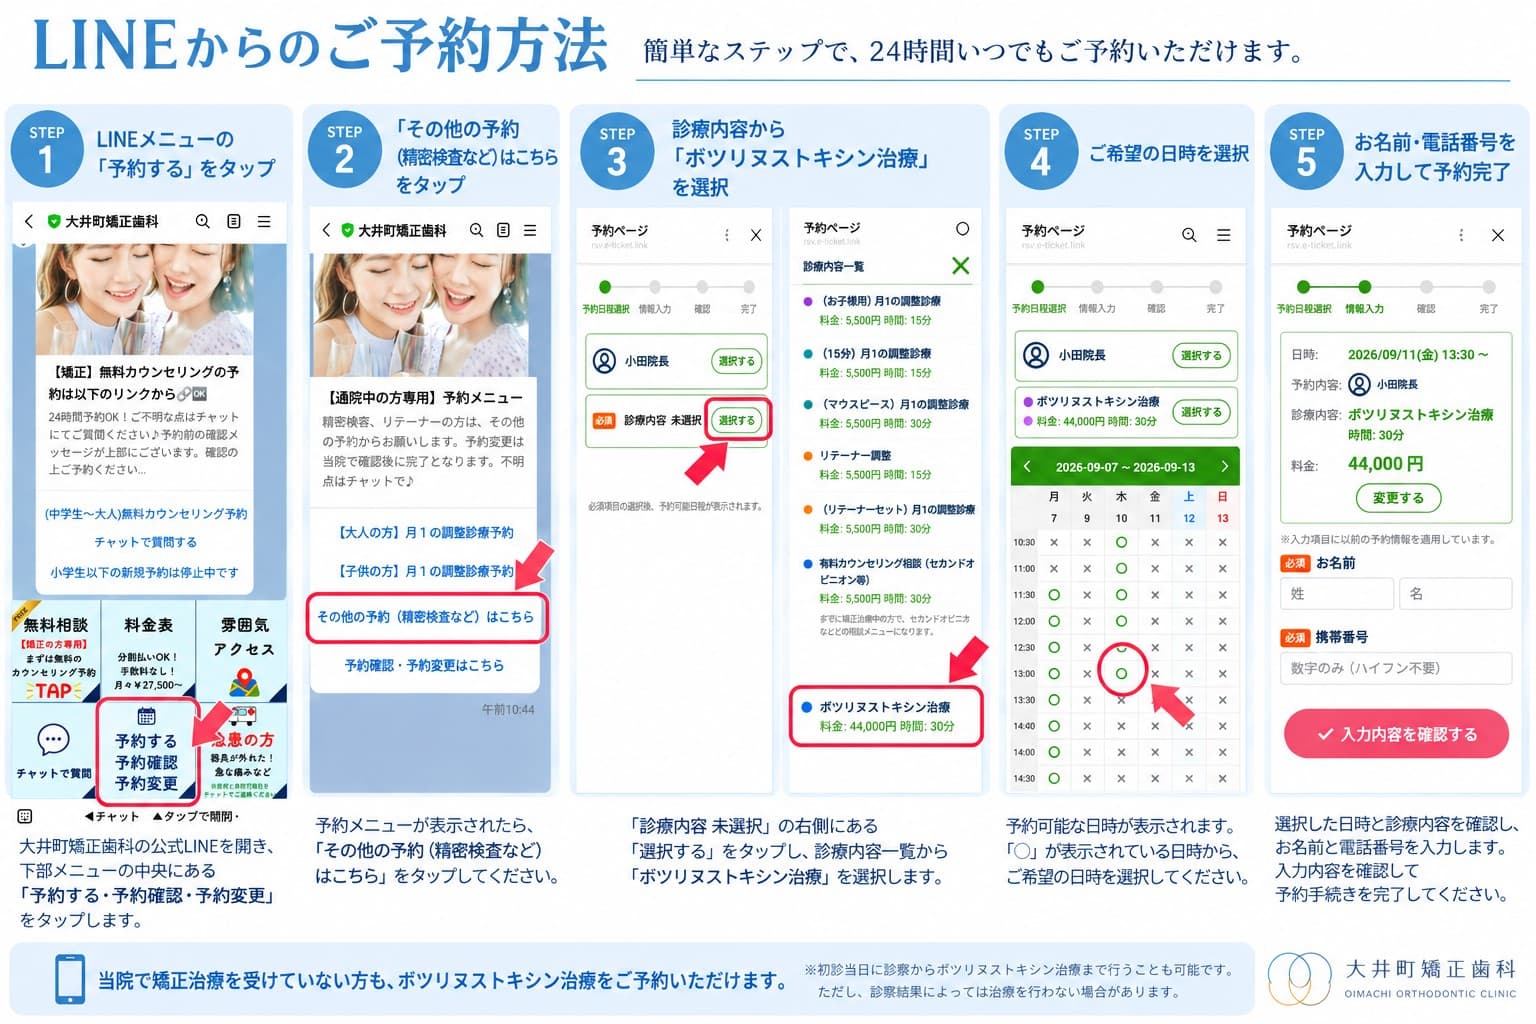Open the search icon in the Step 1 LINE header

pos(203,221)
